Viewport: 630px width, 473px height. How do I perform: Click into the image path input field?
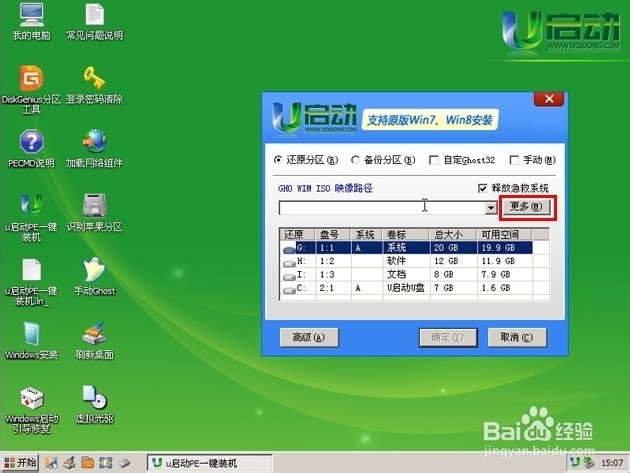pyautogui.click(x=382, y=208)
